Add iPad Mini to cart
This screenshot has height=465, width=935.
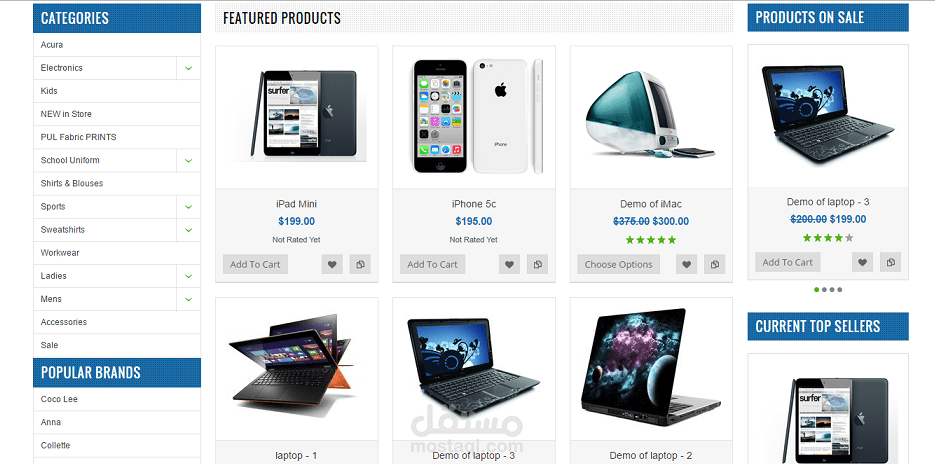tap(255, 264)
